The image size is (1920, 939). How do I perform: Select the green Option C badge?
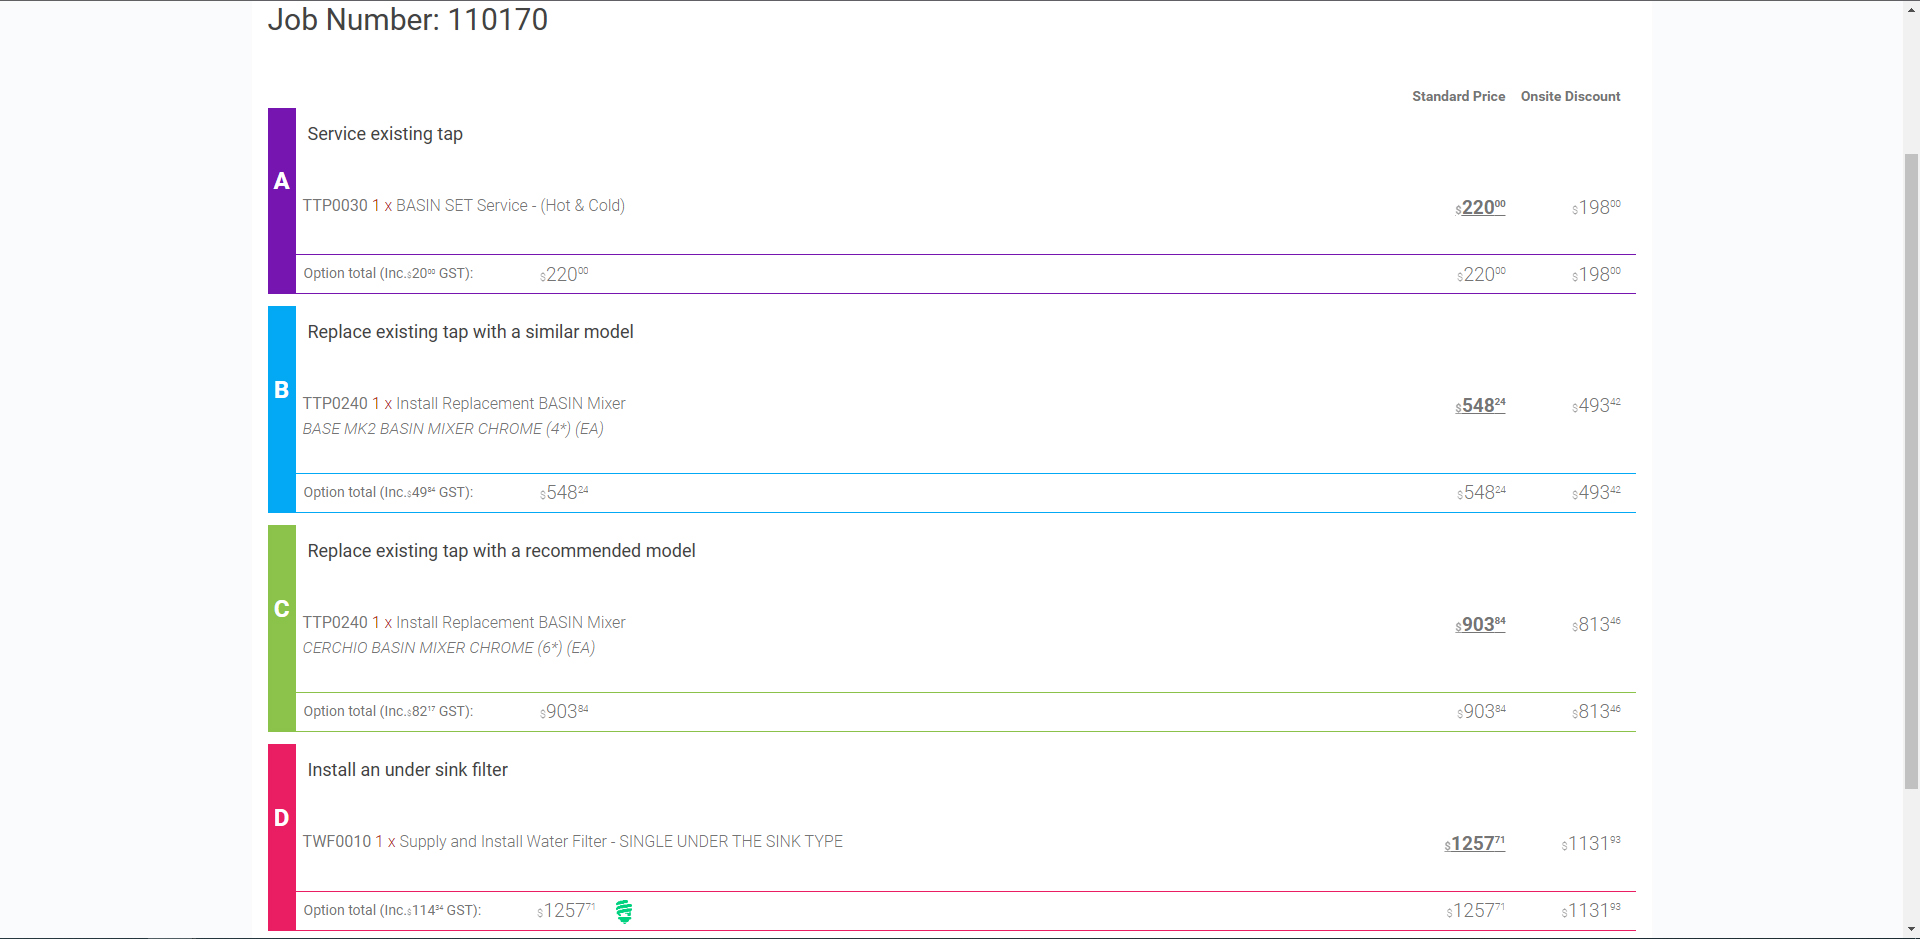click(x=281, y=609)
